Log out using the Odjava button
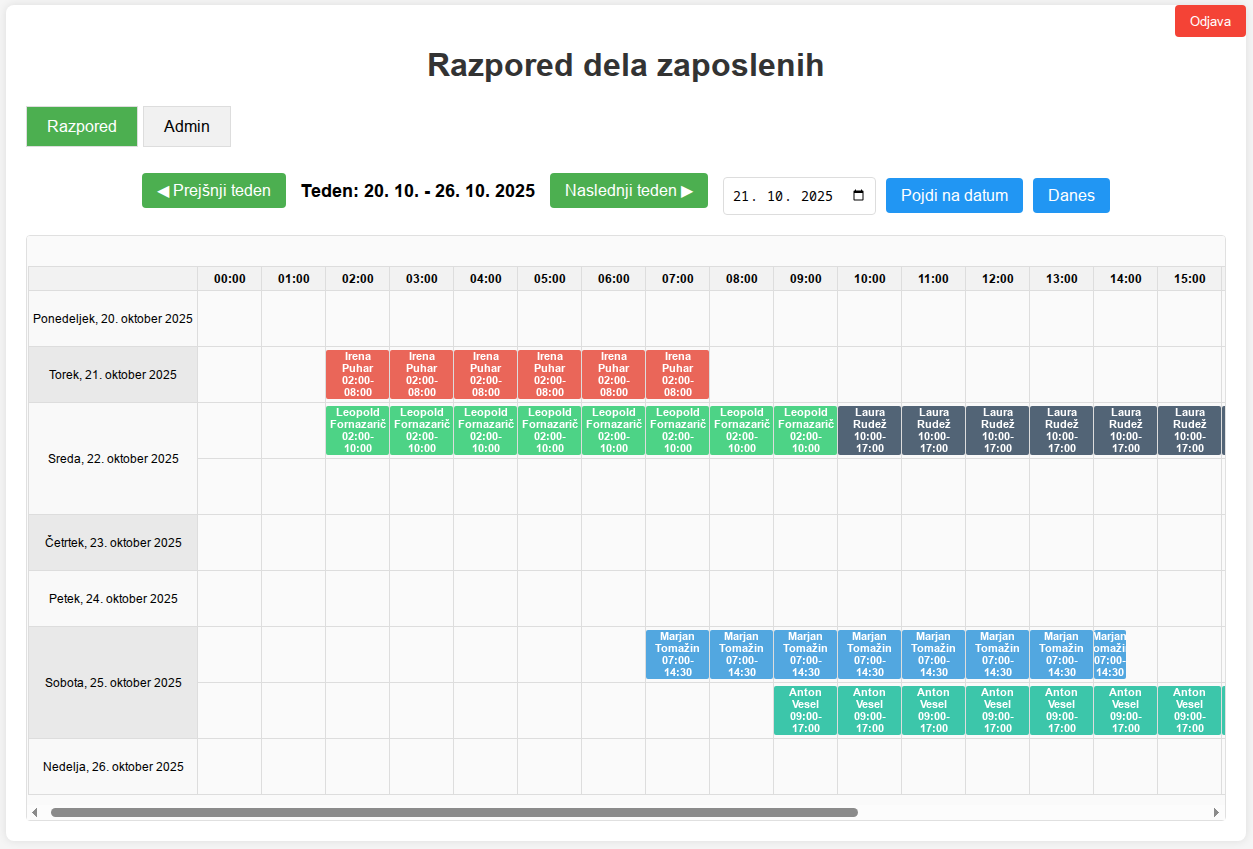 pyautogui.click(x=1210, y=22)
